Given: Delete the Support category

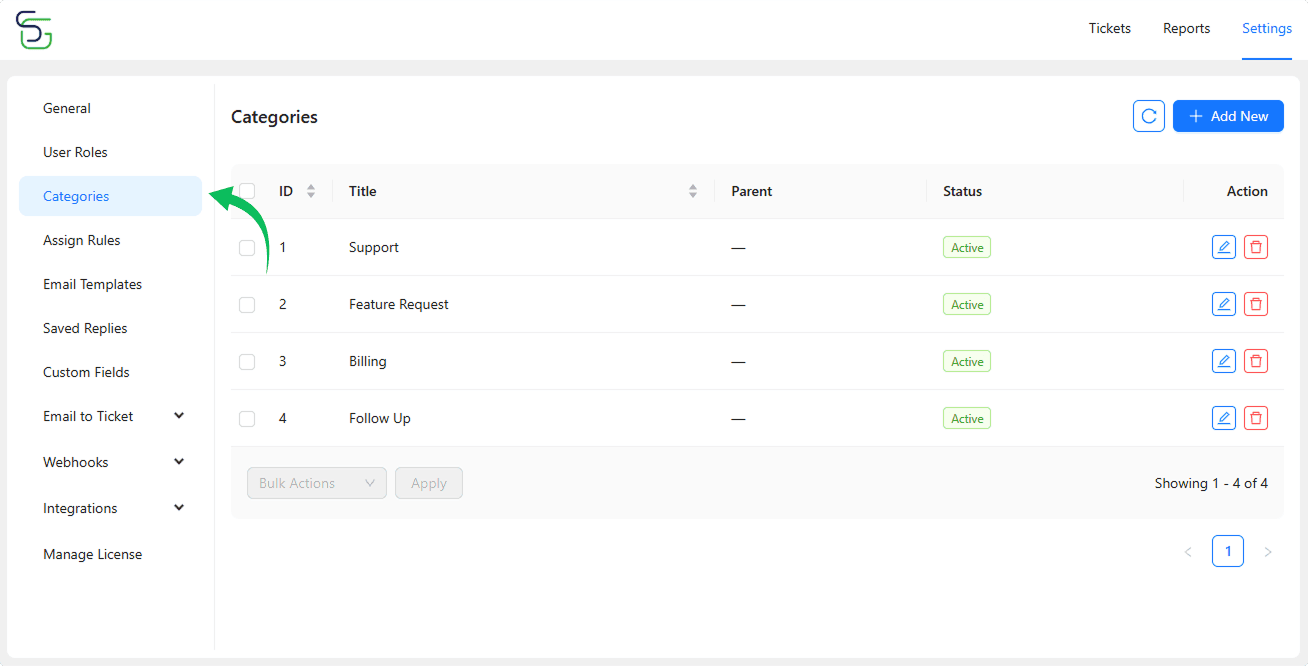Looking at the screenshot, I should point(1256,247).
